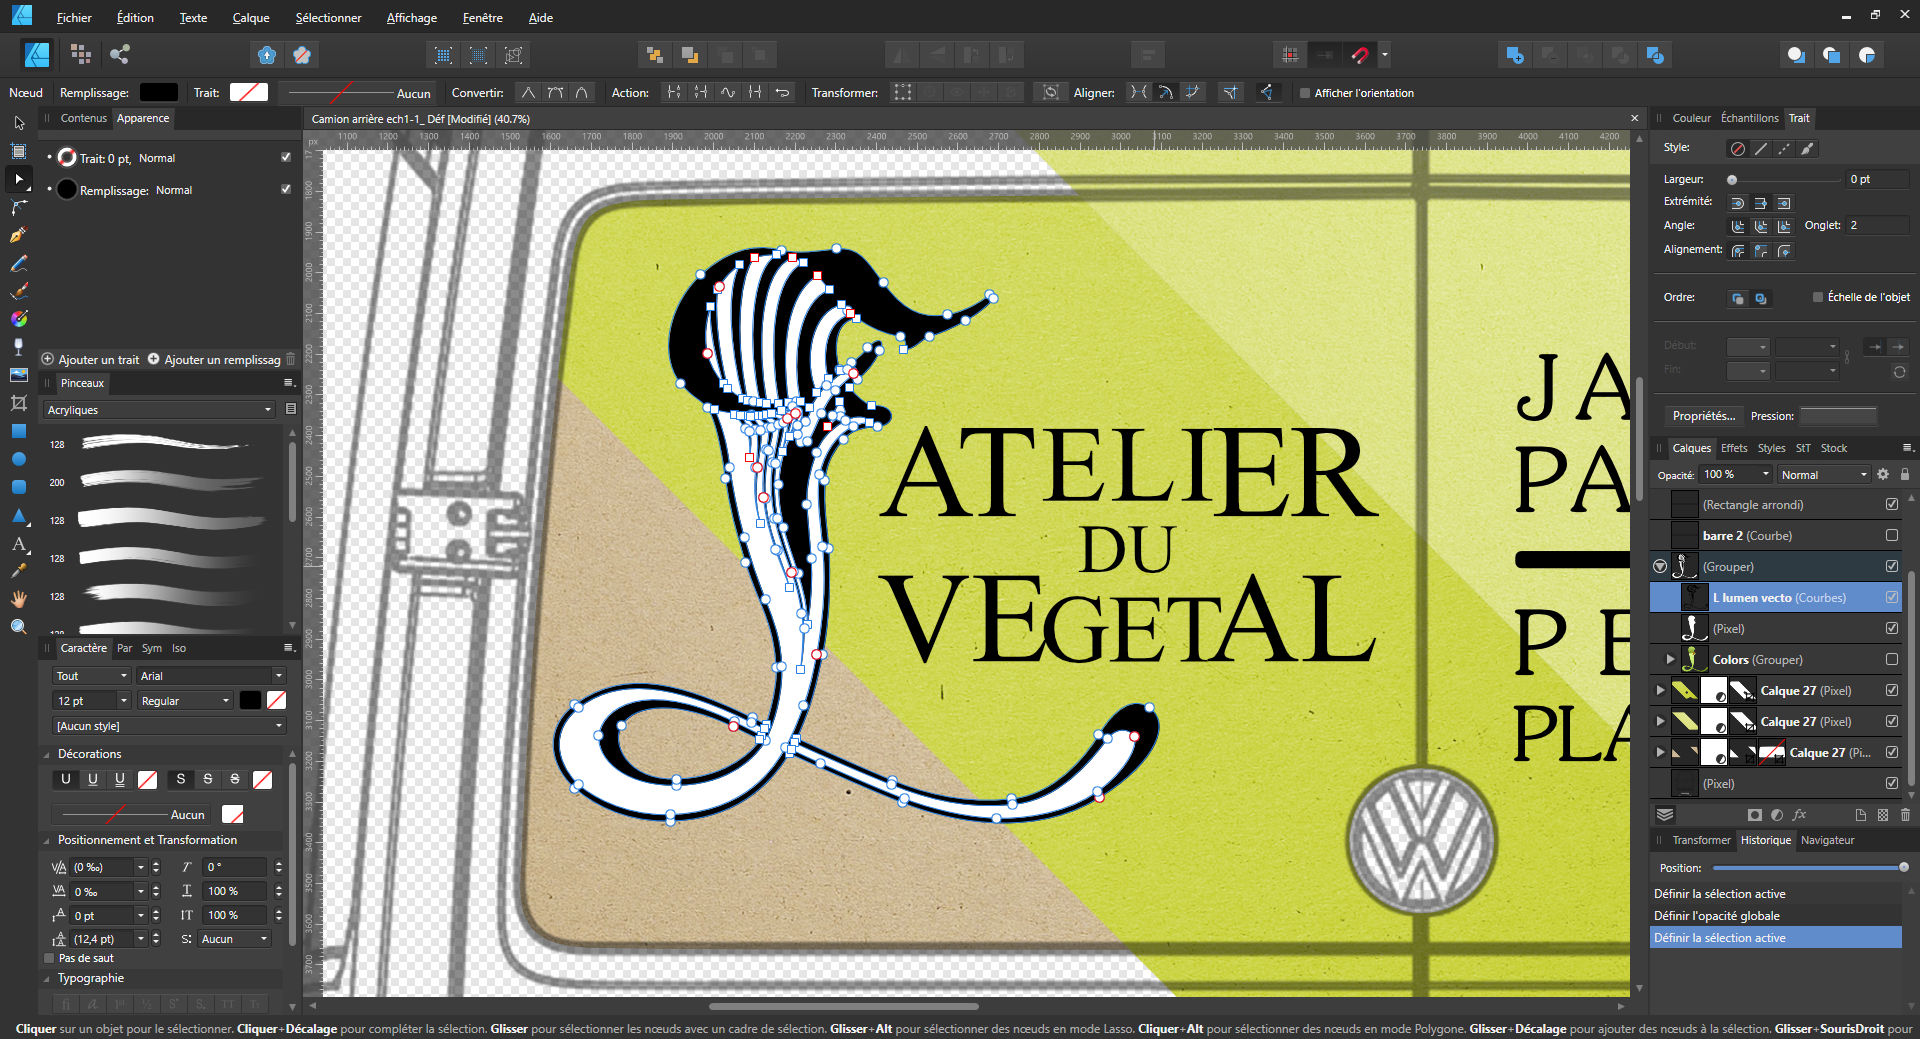Expand the Colors group layer

[x=1670, y=660]
